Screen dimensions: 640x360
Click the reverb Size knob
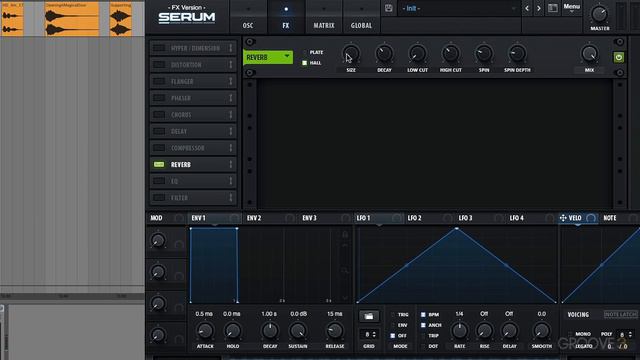click(x=351, y=54)
